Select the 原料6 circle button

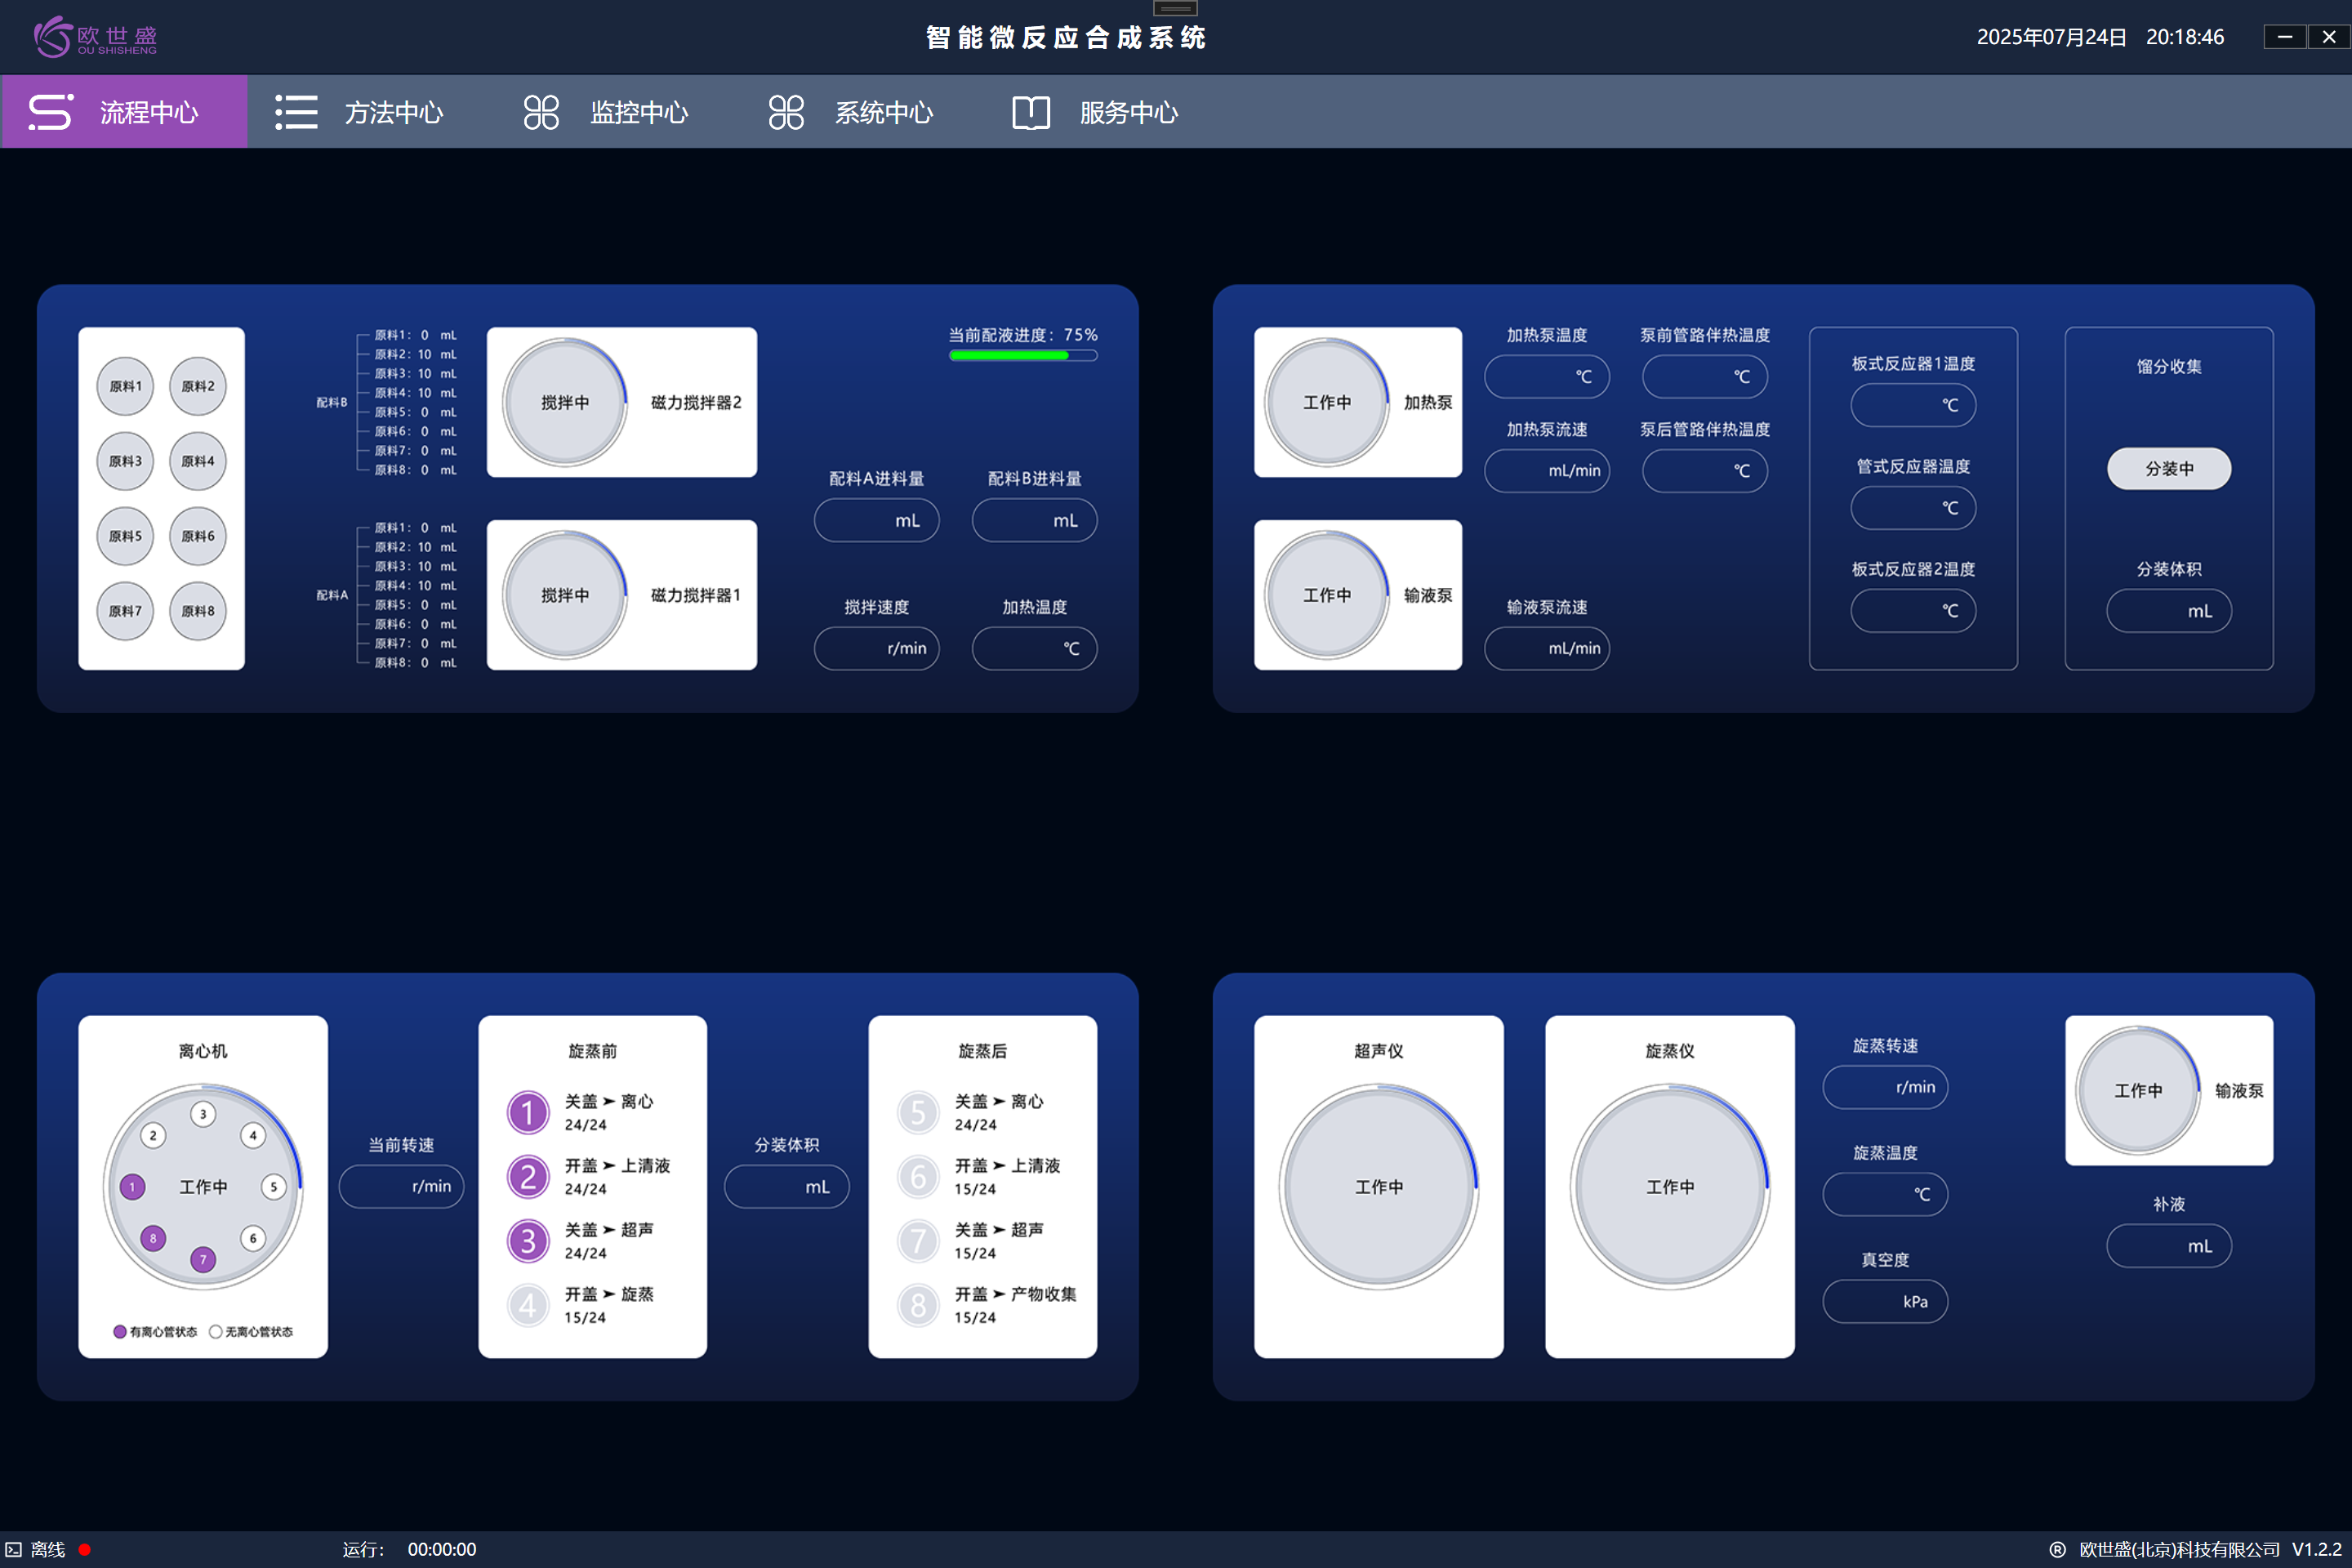(198, 536)
